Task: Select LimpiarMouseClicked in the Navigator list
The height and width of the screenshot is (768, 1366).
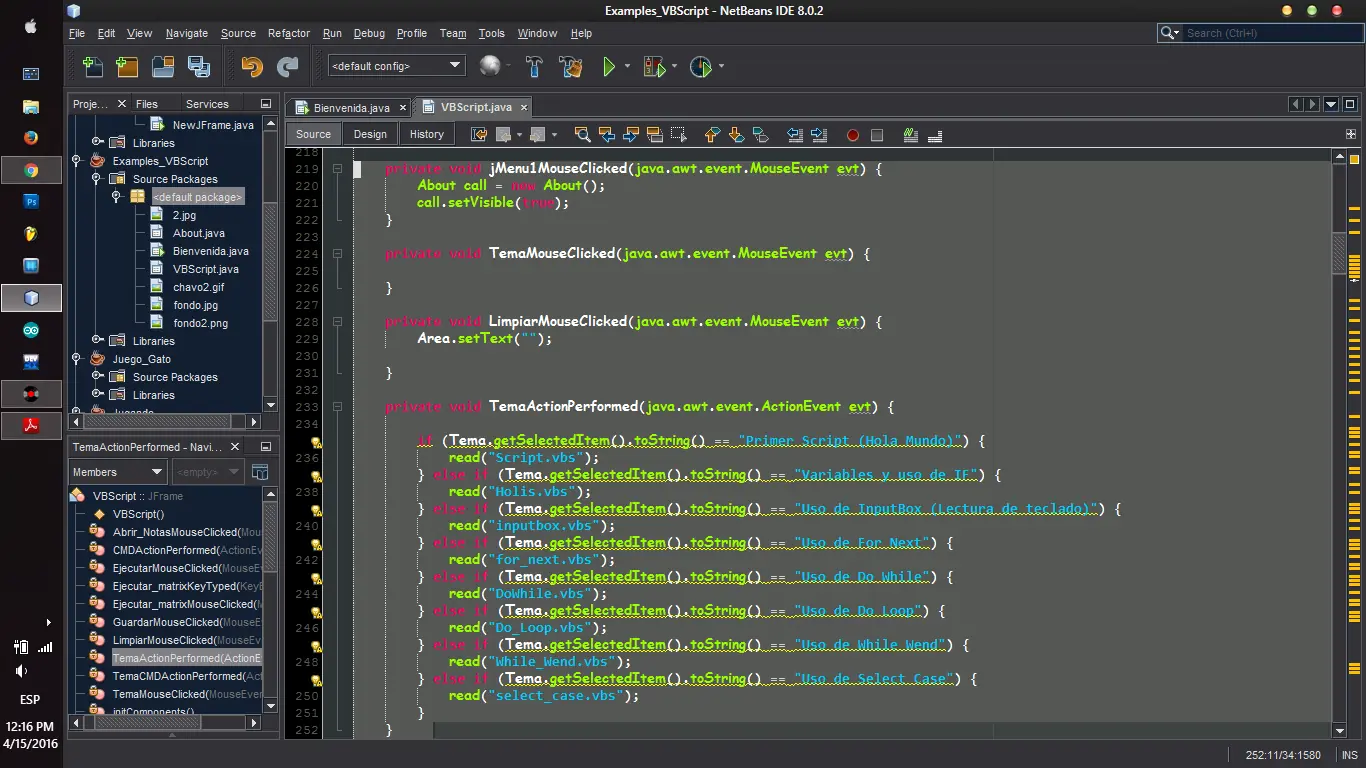Action: (176, 640)
